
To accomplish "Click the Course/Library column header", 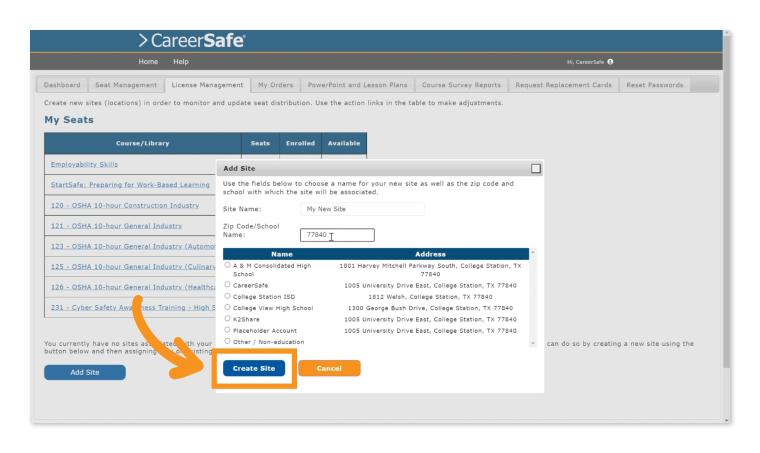I will [x=142, y=143].
